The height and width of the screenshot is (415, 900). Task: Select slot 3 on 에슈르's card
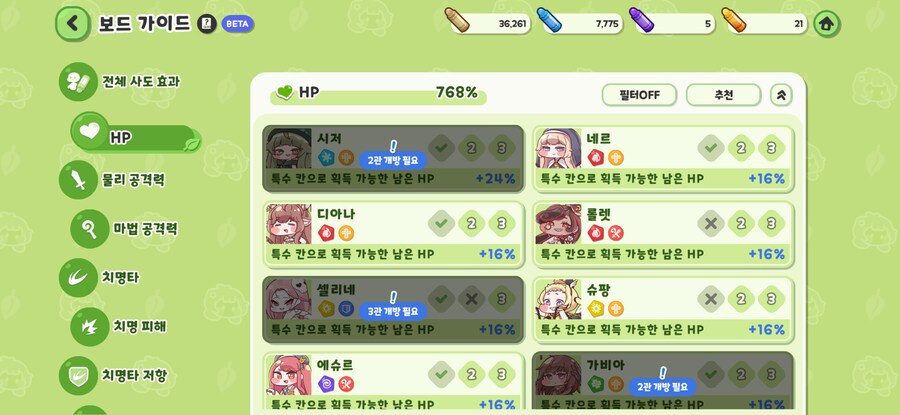click(502, 374)
